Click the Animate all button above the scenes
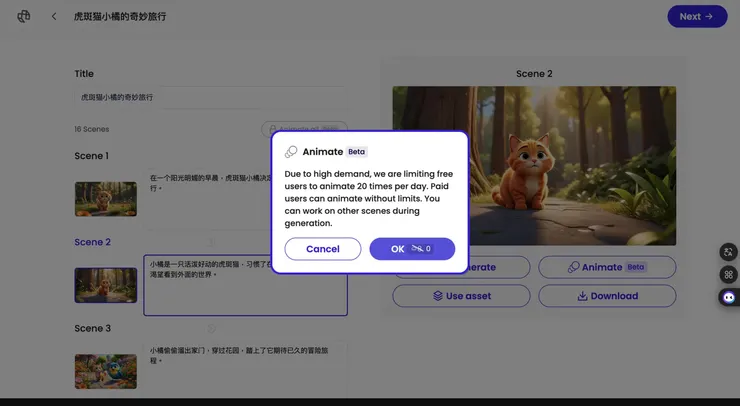Viewport: 740px width, 406px height. [304, 128]
